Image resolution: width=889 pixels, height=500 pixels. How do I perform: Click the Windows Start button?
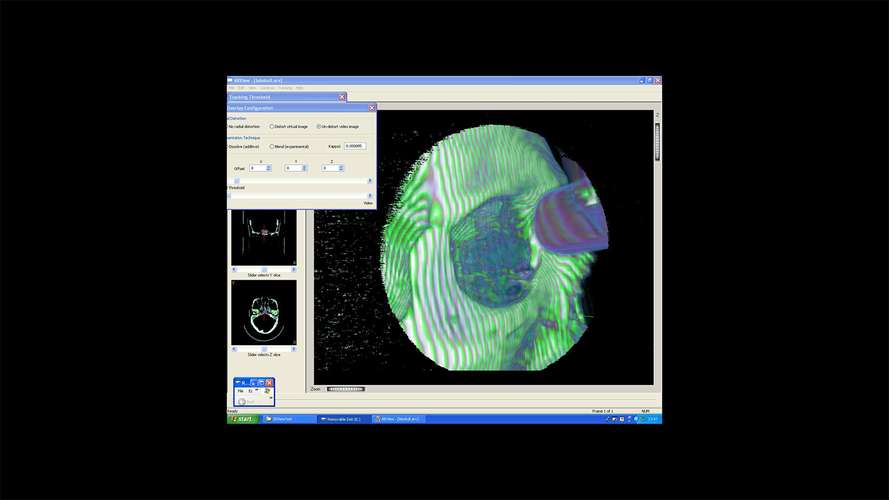[x=242, y=419]
